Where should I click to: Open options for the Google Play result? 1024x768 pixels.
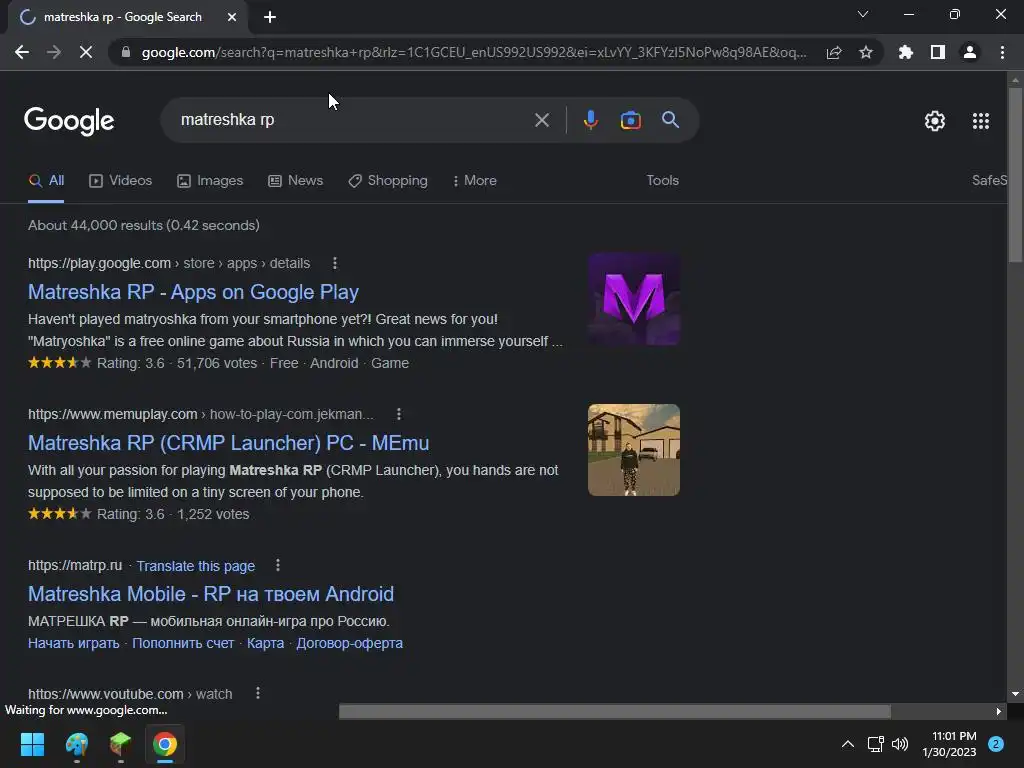pos(335,263)
